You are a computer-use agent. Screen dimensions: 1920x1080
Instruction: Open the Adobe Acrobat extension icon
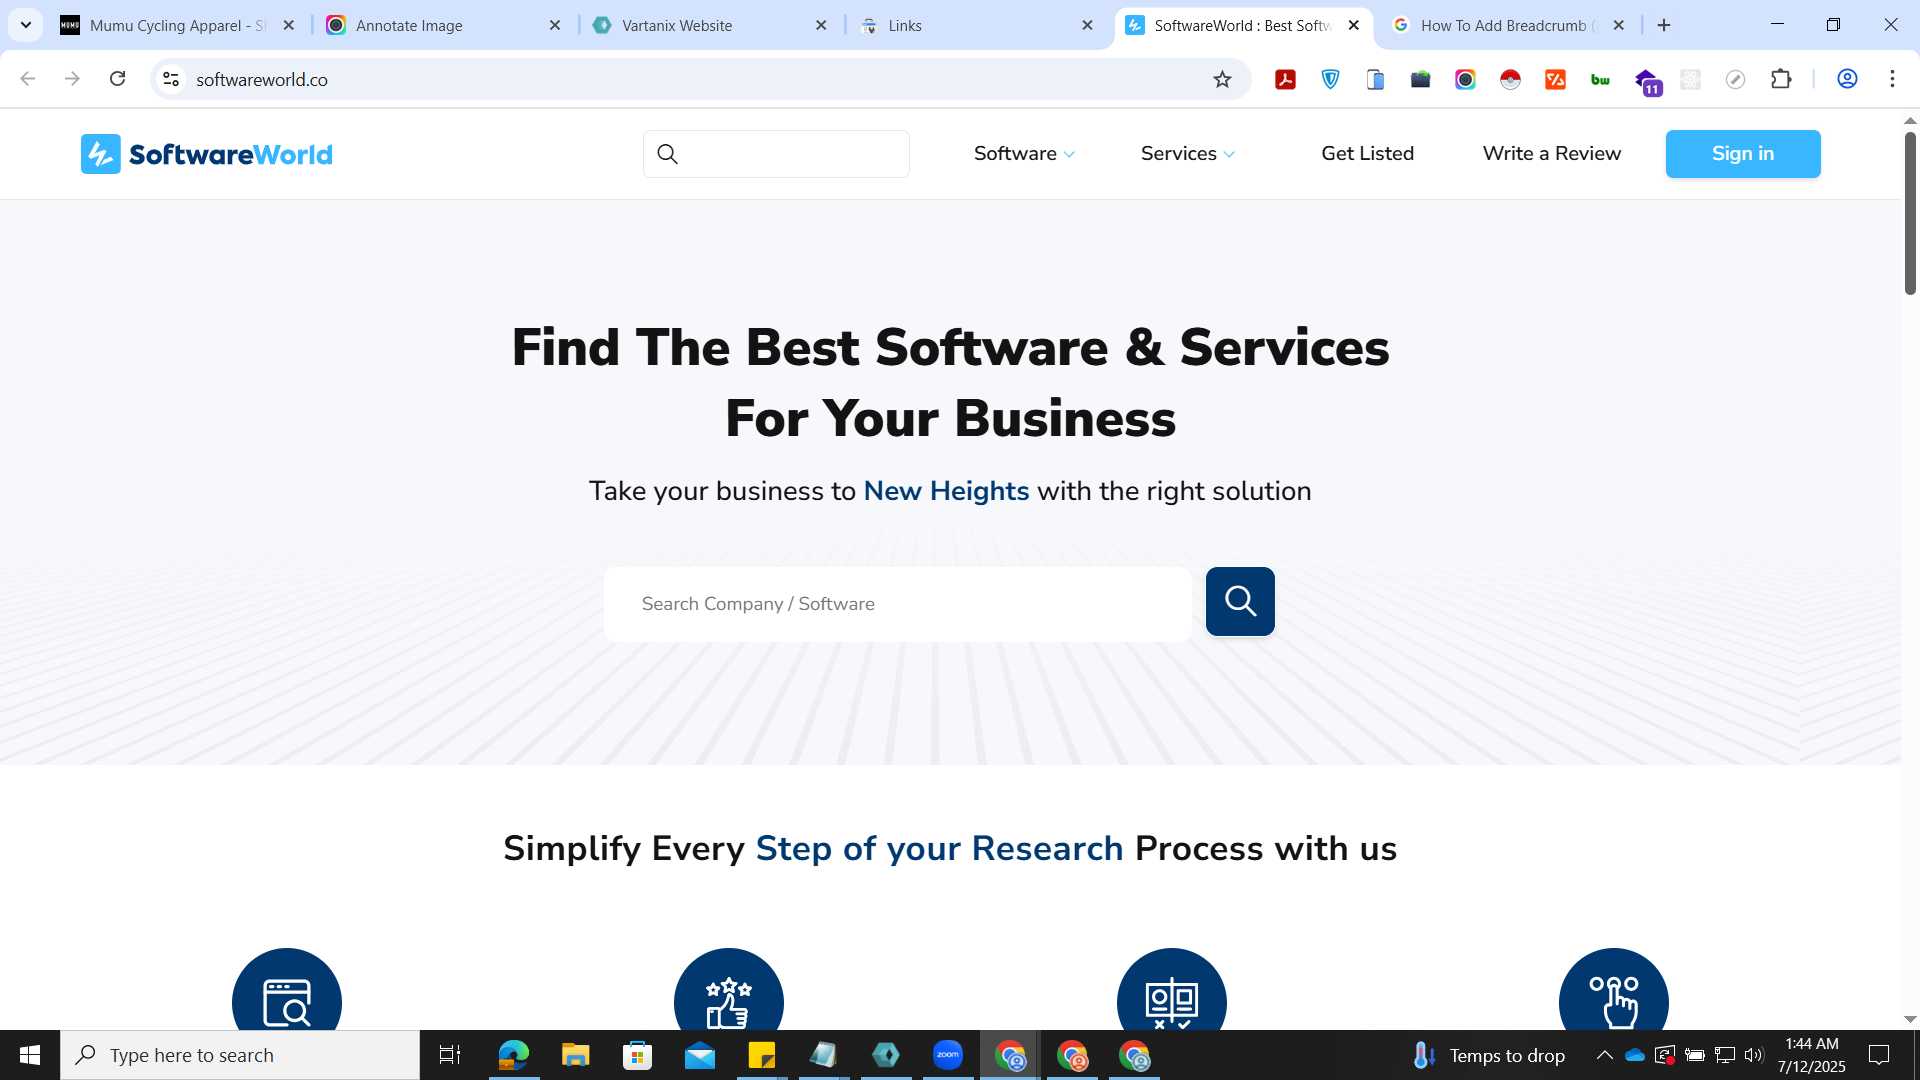coord(1286,79)
